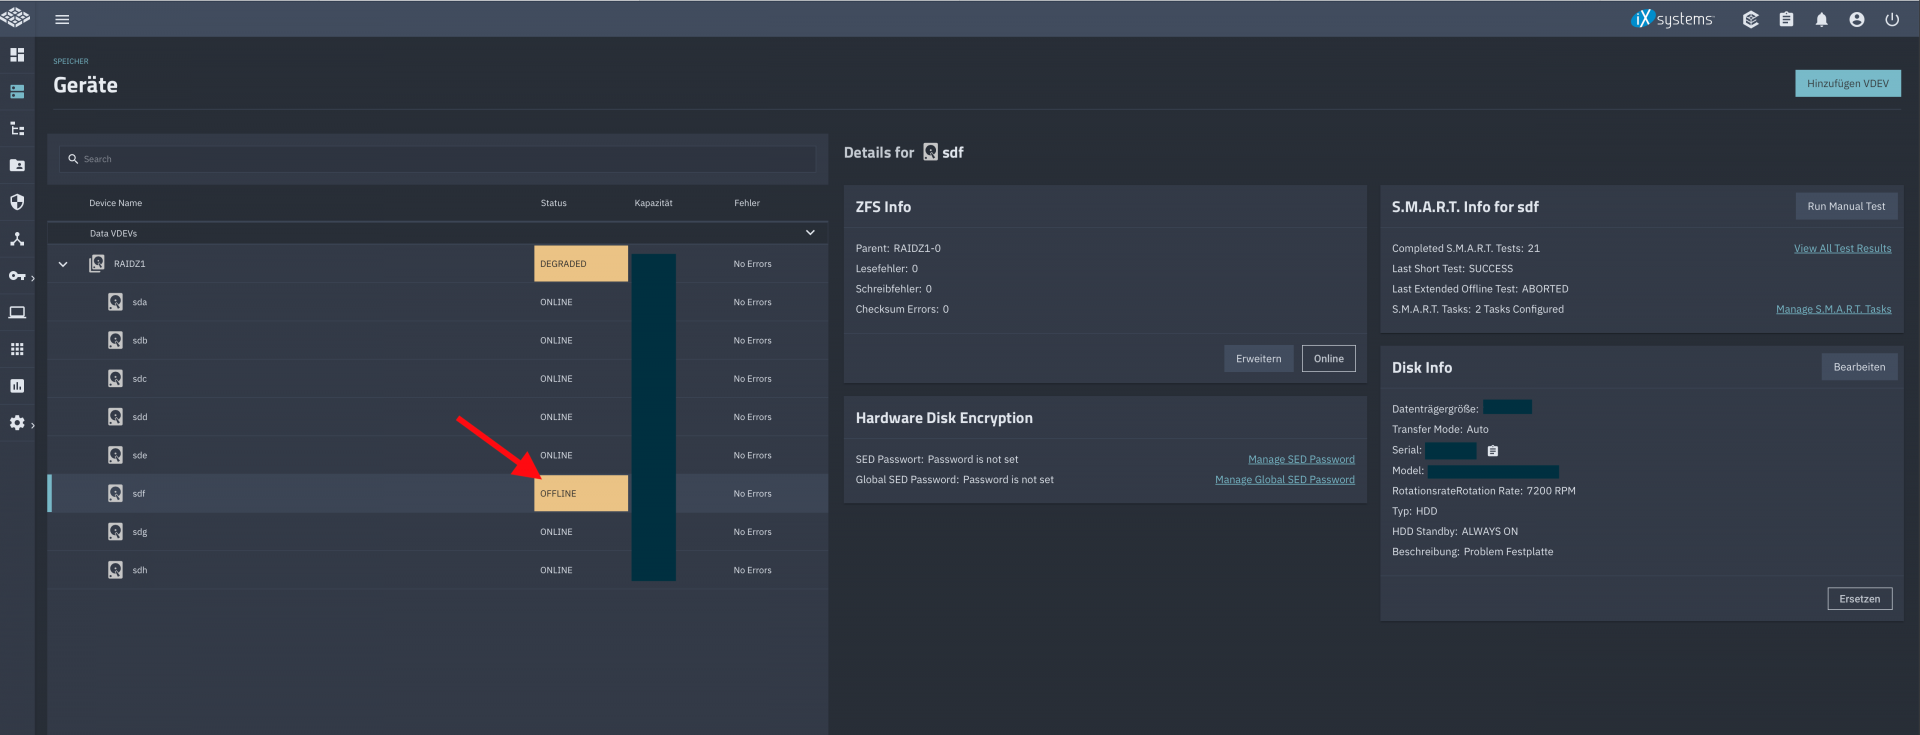This screenshot has height=735, width=1920.
Task: Click the Erweitern button
Action: click(1258, 359)
